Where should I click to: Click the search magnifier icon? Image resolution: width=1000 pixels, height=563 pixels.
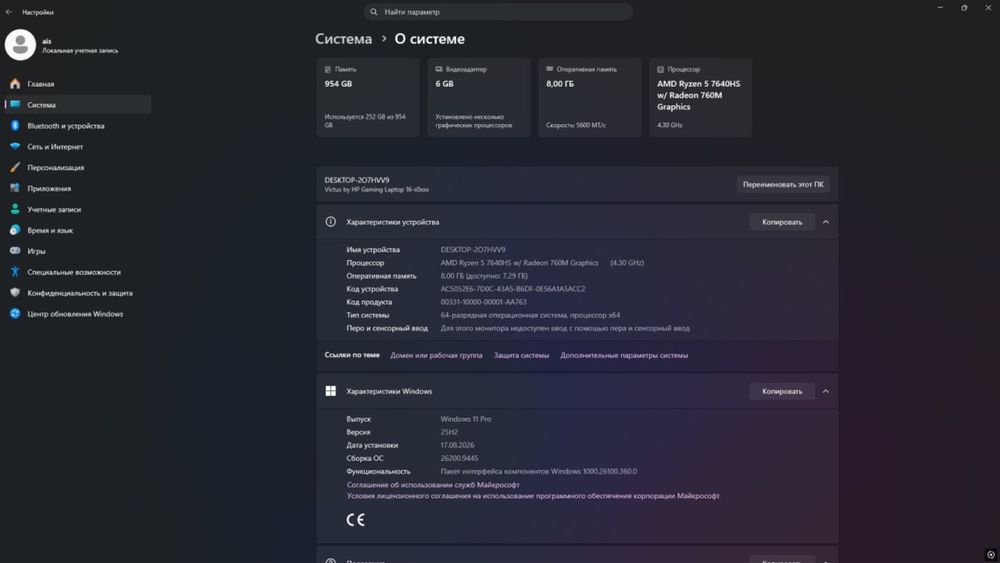[374, 11]
